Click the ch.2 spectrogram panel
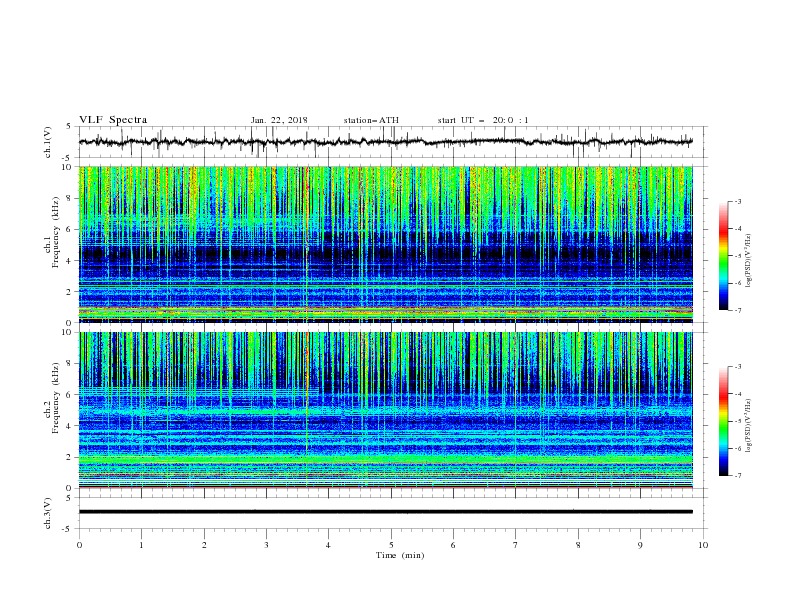The width and height of the screenshot is (792, 612). [x=385, y=410]
